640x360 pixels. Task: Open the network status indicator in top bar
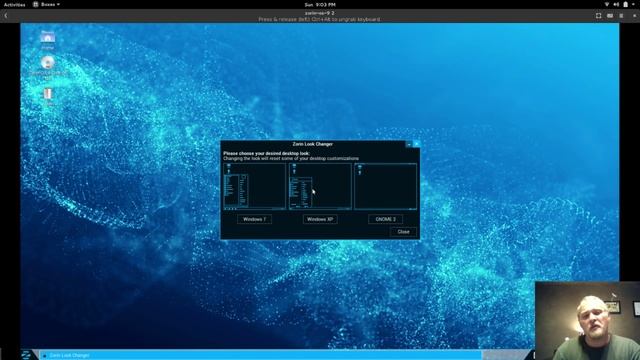607,4
